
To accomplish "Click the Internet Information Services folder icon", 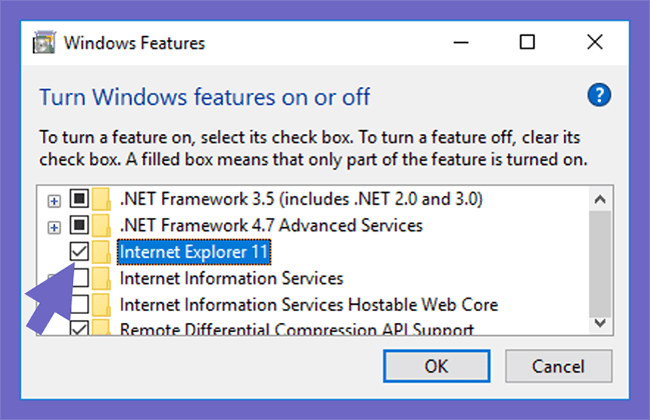I will tap(101, 278).
